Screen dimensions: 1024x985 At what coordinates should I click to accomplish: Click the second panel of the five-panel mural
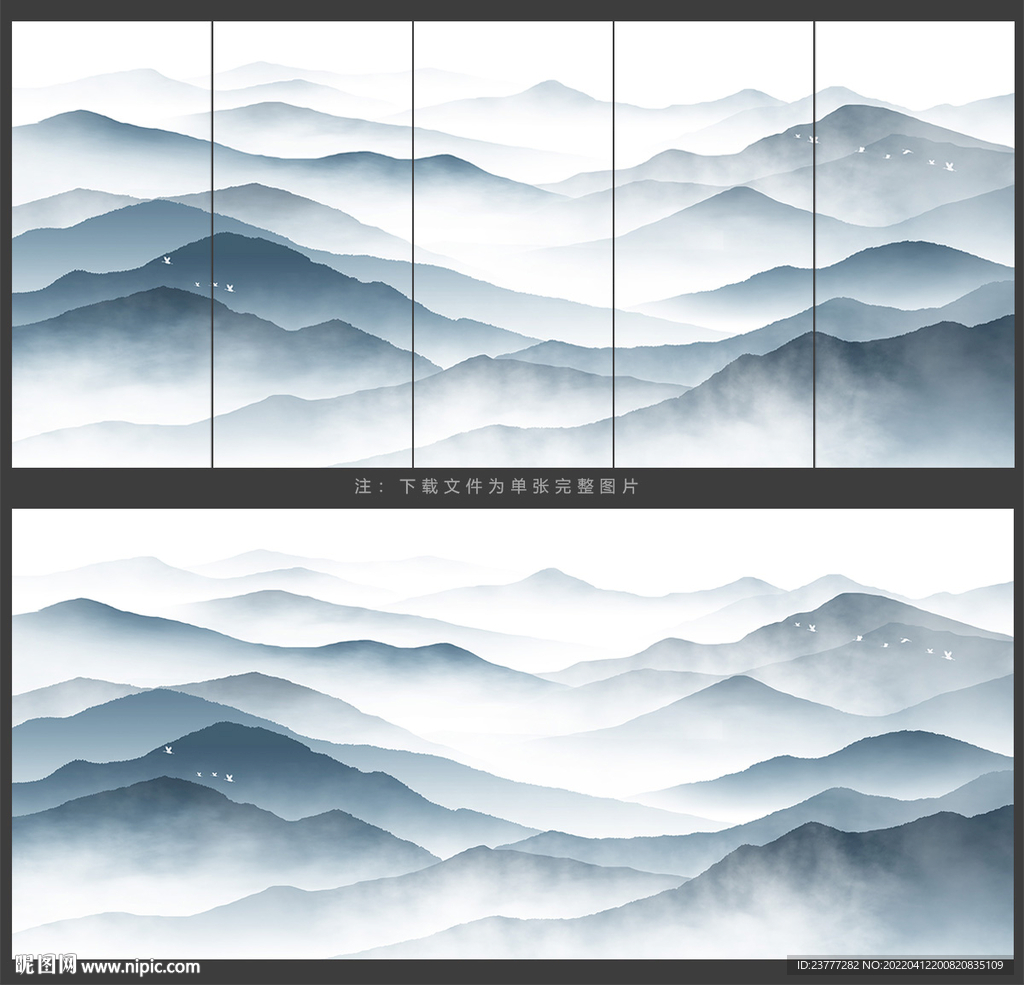coord(313,244)
